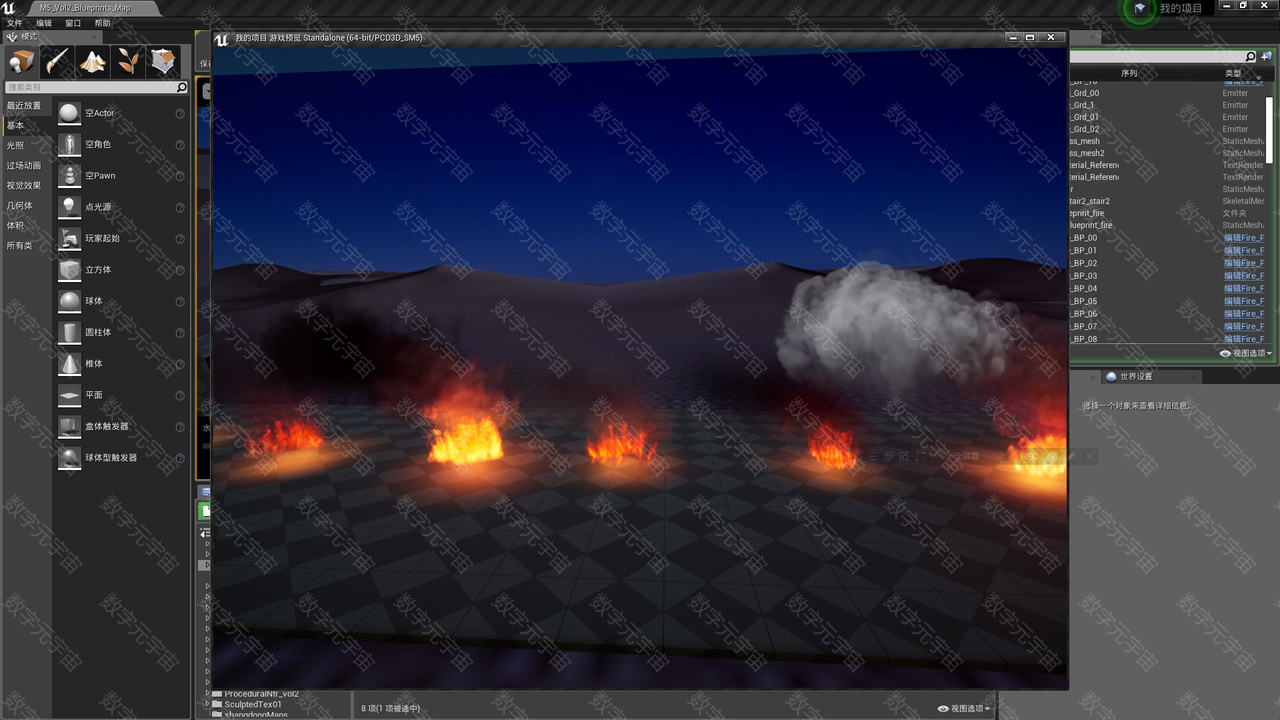Select the Place mode cube icon

22,62
